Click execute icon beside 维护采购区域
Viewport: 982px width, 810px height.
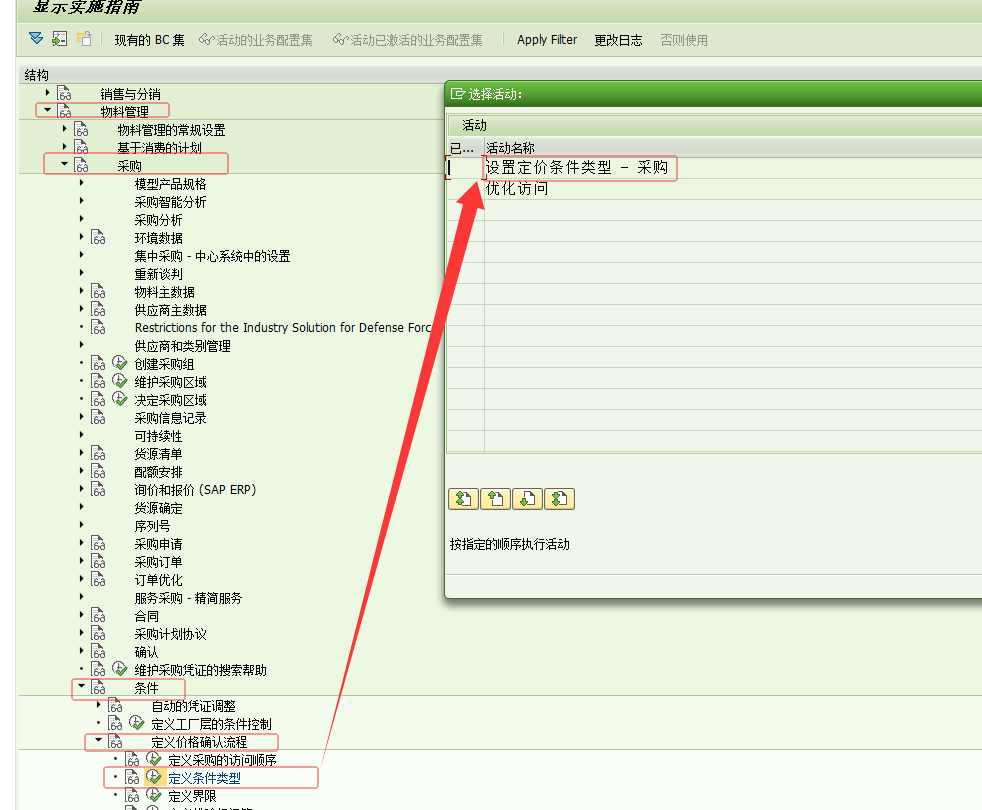120,381
